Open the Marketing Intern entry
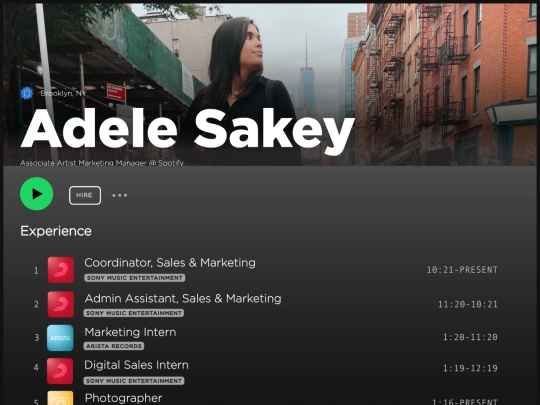Screen dimensions: 540x405 coord(130,332)
